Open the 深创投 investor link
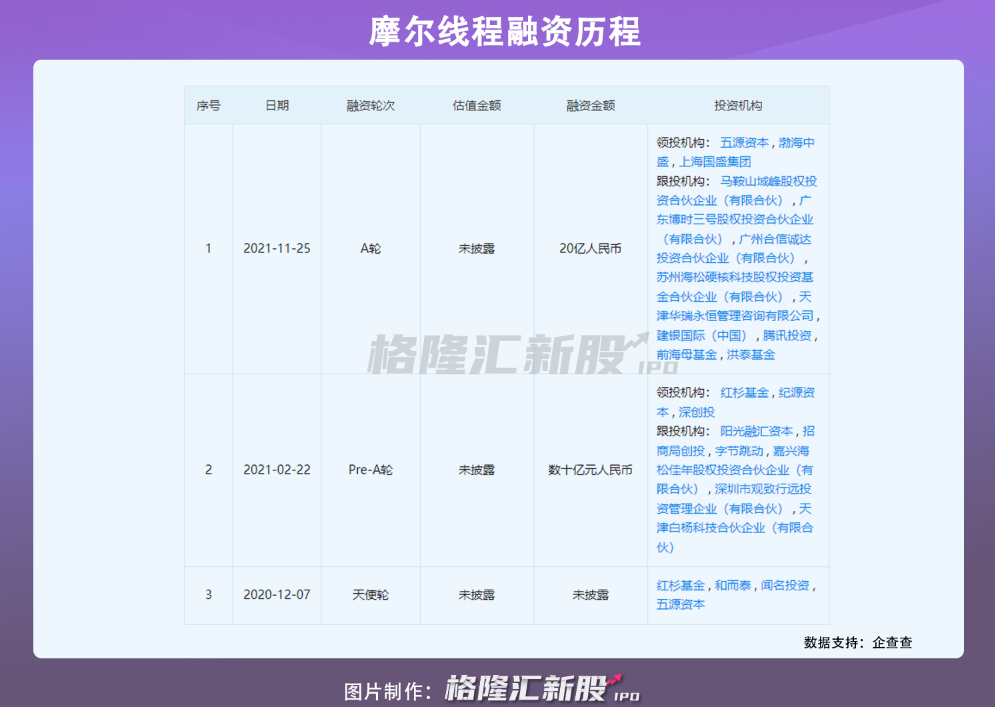995x707 pixels. pyautogui.click(x=697, y=412)
